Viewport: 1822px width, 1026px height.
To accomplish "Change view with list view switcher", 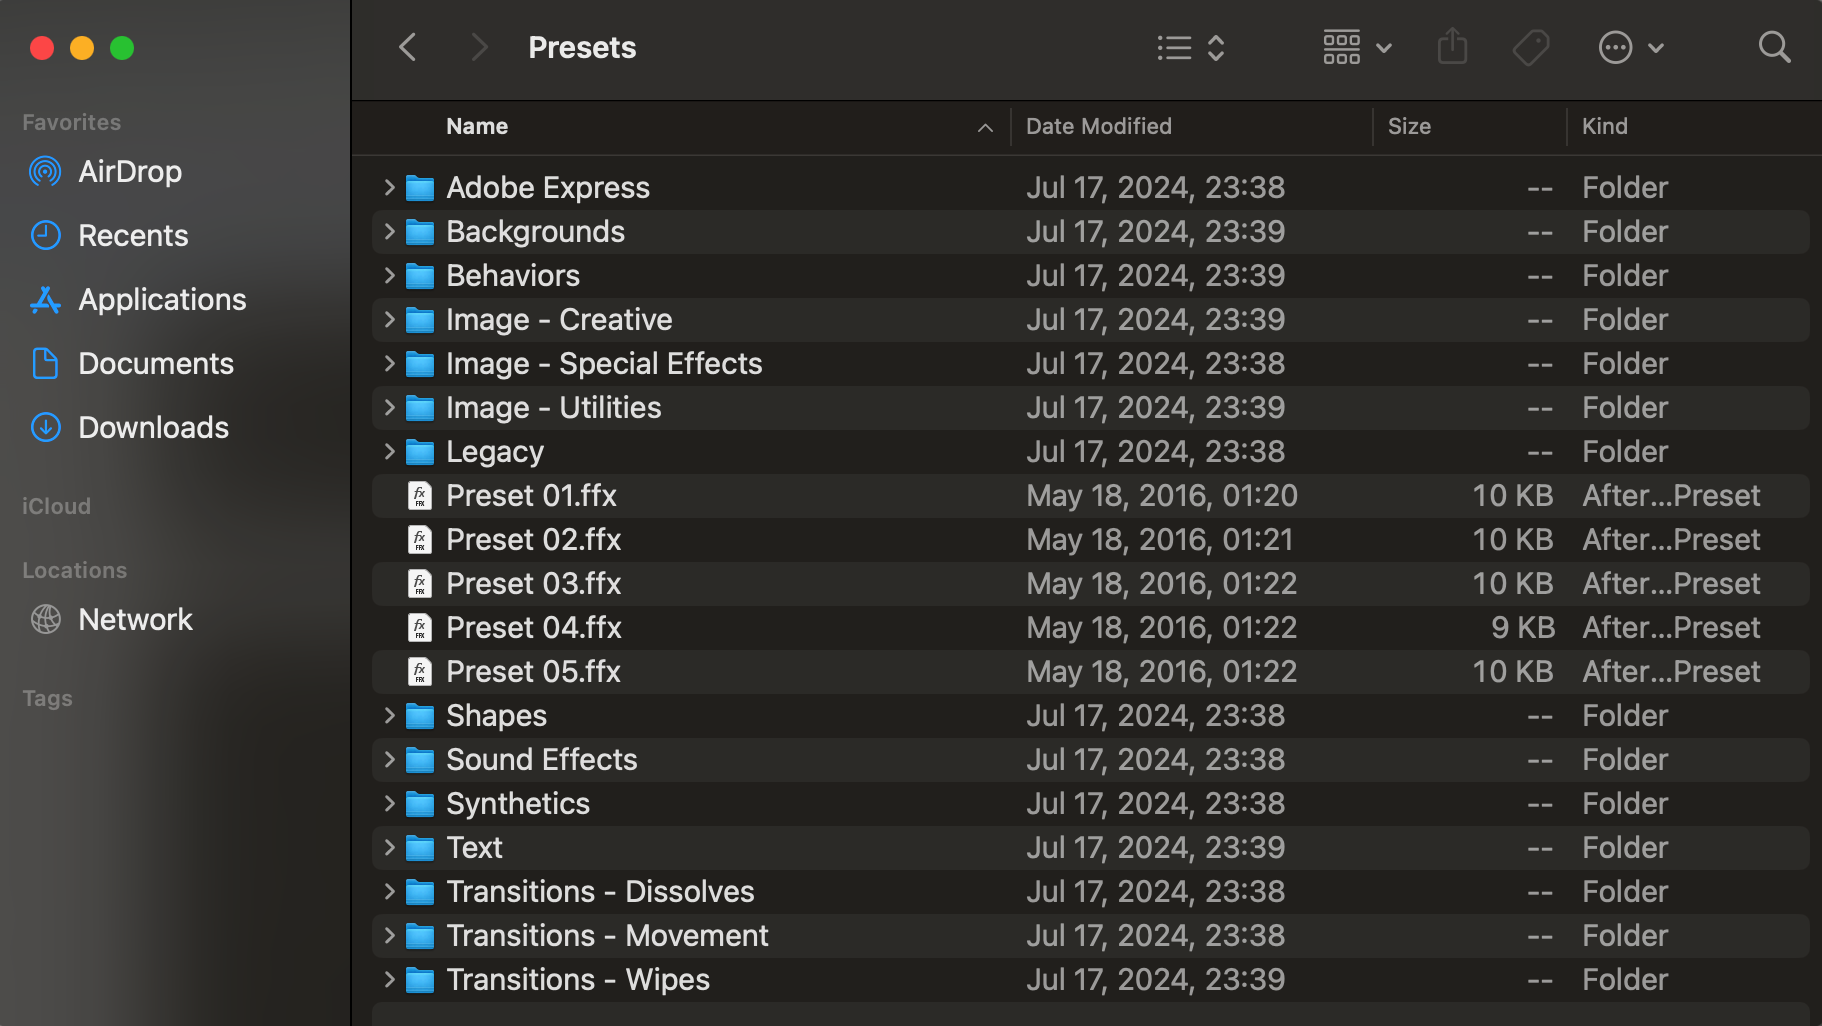I will pyautogui.click(x=1190, y=47).
